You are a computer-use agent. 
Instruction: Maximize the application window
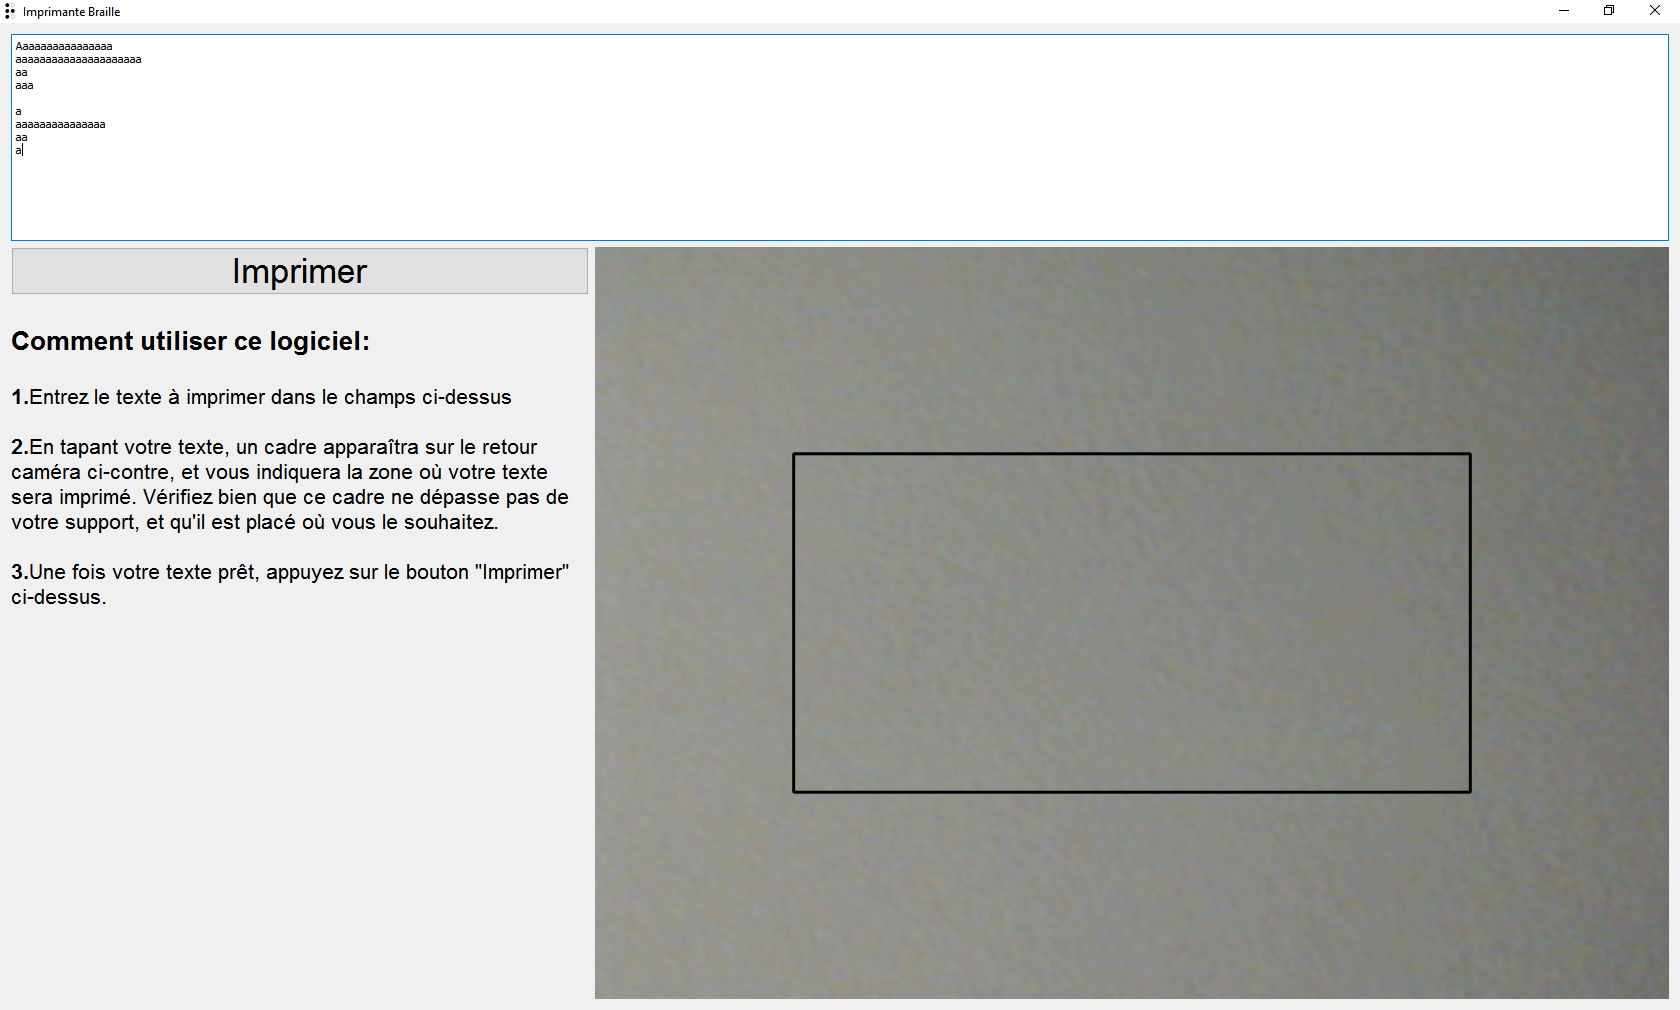(x=1609, y=11)
